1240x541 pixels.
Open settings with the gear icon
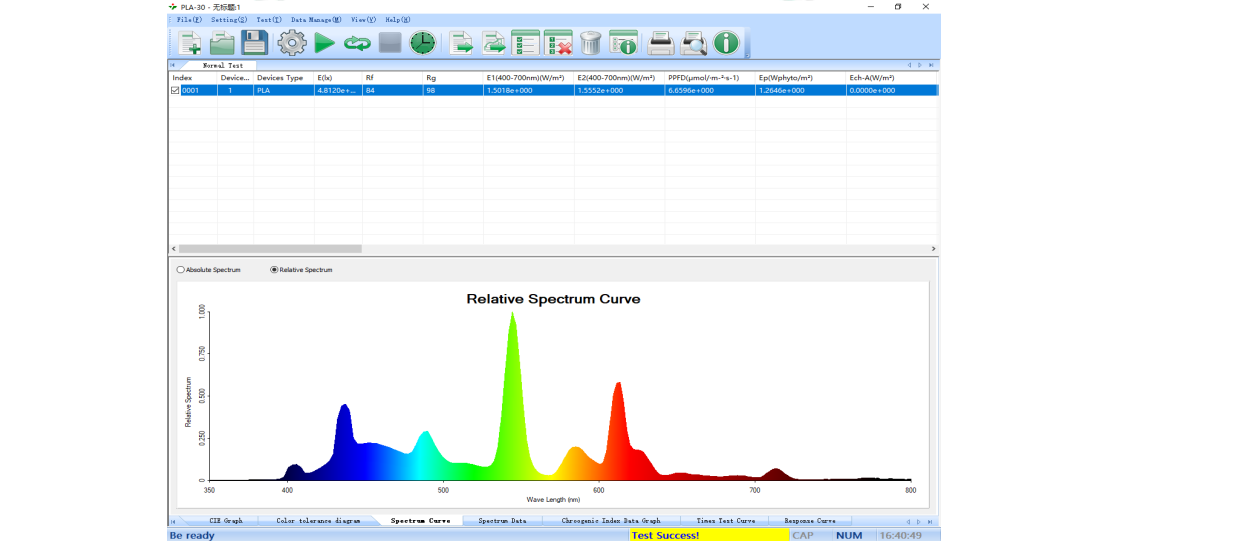point(291,42)
